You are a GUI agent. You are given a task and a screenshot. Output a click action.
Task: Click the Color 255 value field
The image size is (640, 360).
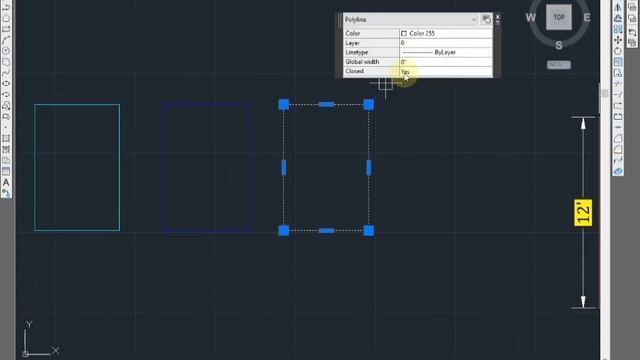(446, 33)
